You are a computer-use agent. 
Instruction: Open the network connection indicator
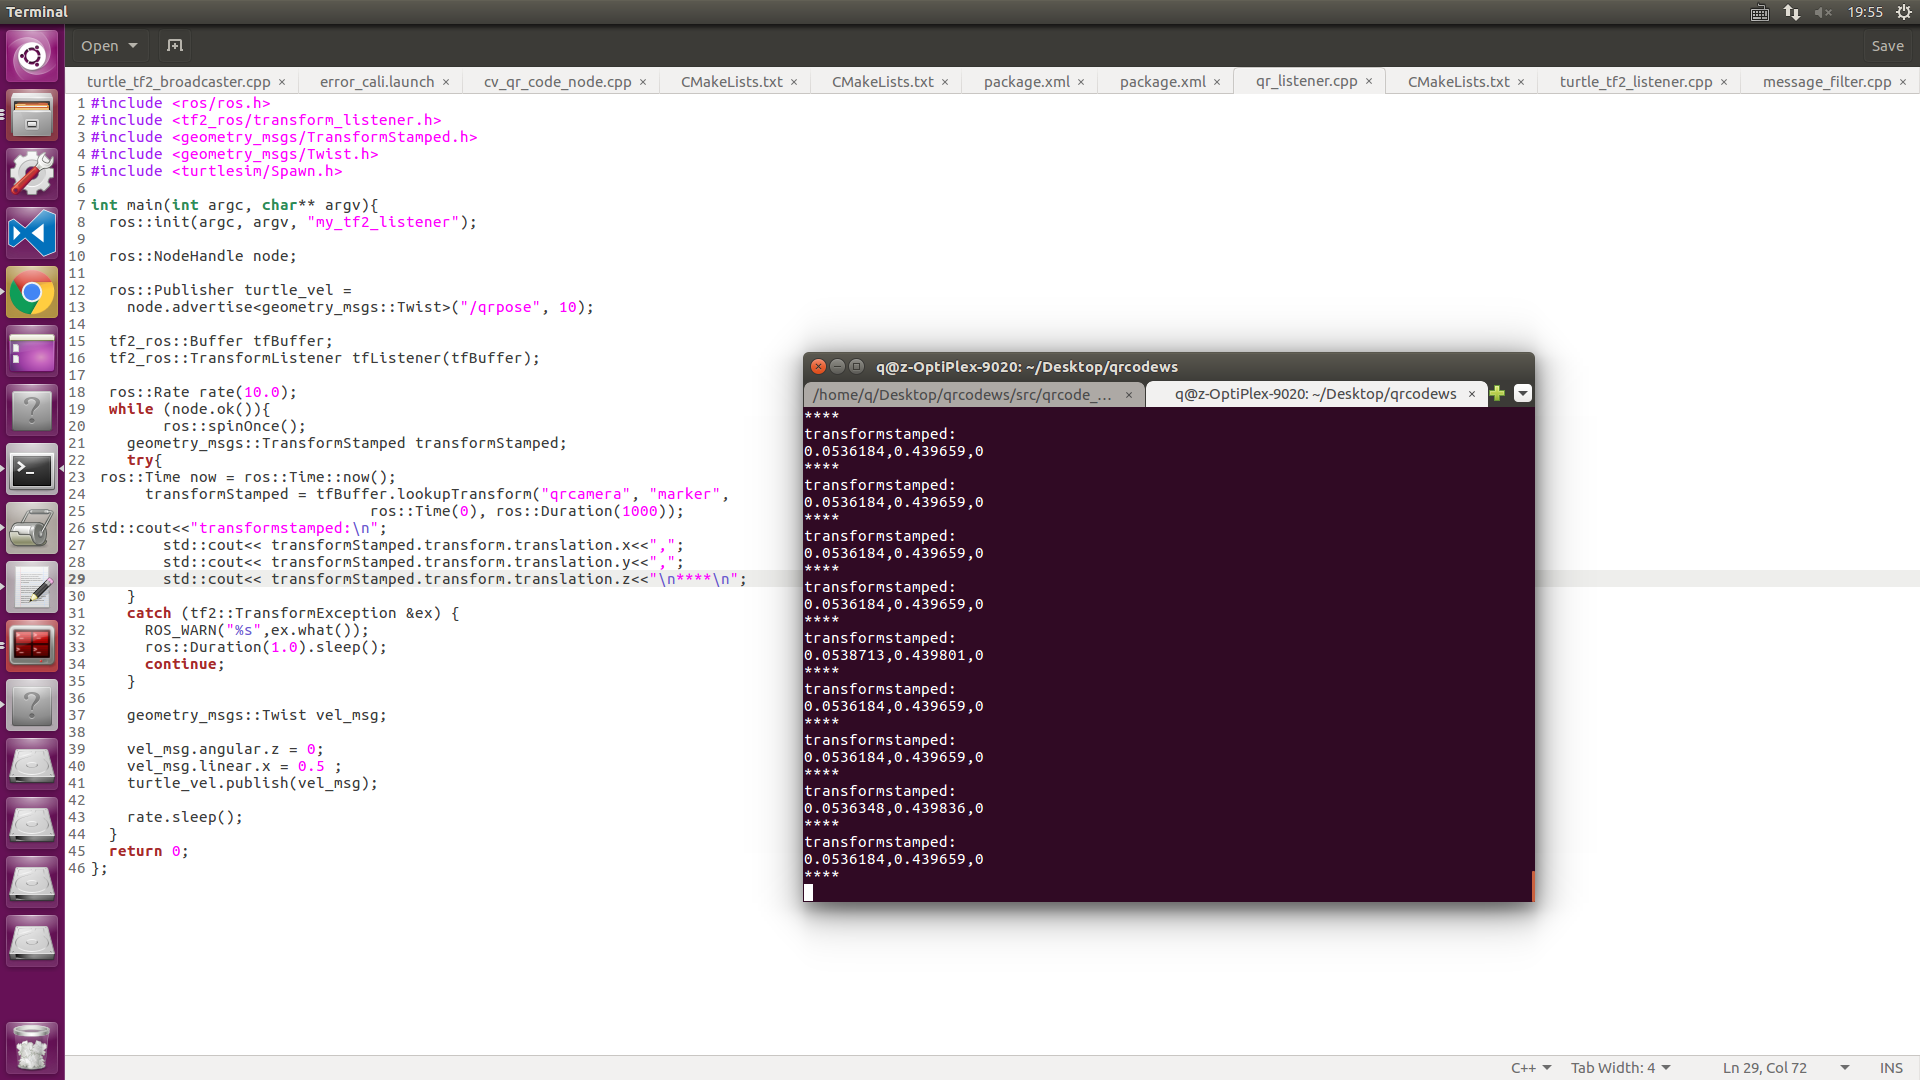[x=1792, y=12]
